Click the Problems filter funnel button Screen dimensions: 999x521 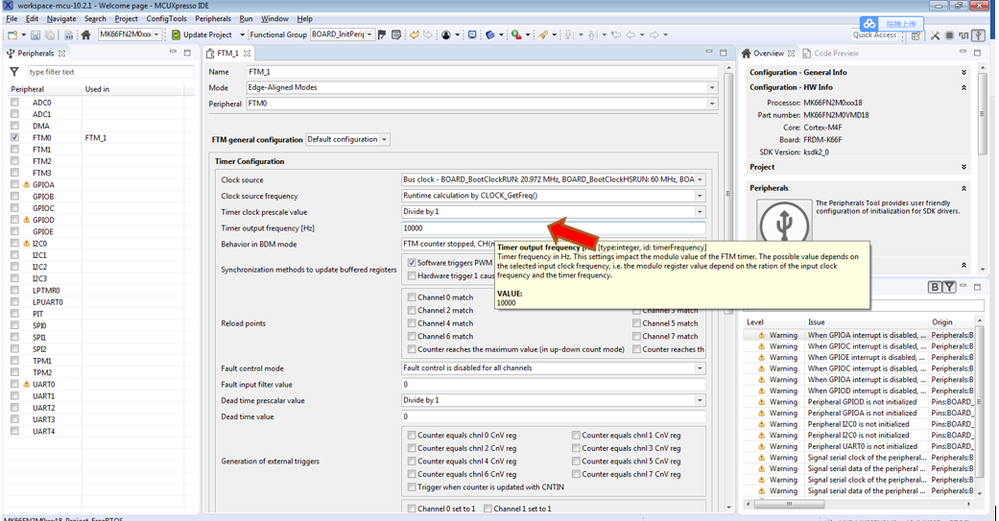[x=949, y=287]
